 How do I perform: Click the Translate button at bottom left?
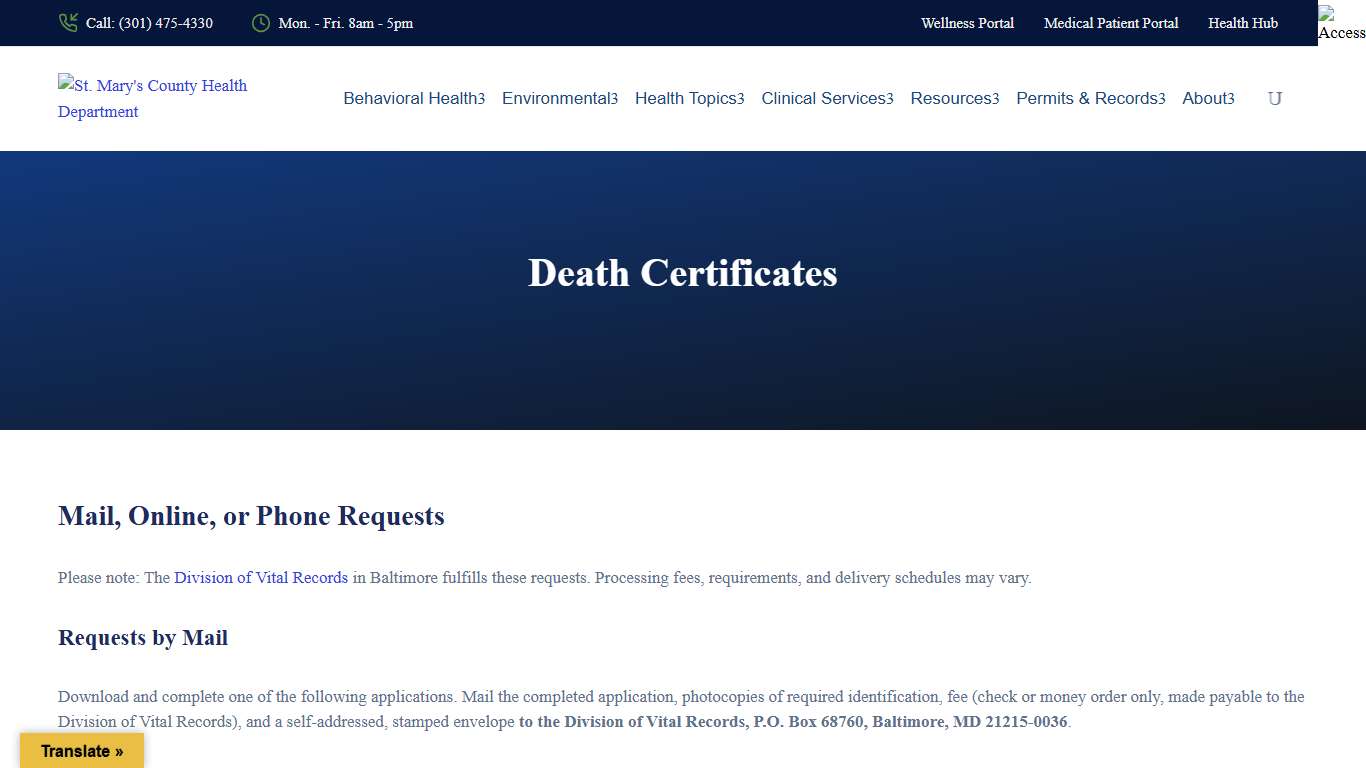(x=80, y=751)
